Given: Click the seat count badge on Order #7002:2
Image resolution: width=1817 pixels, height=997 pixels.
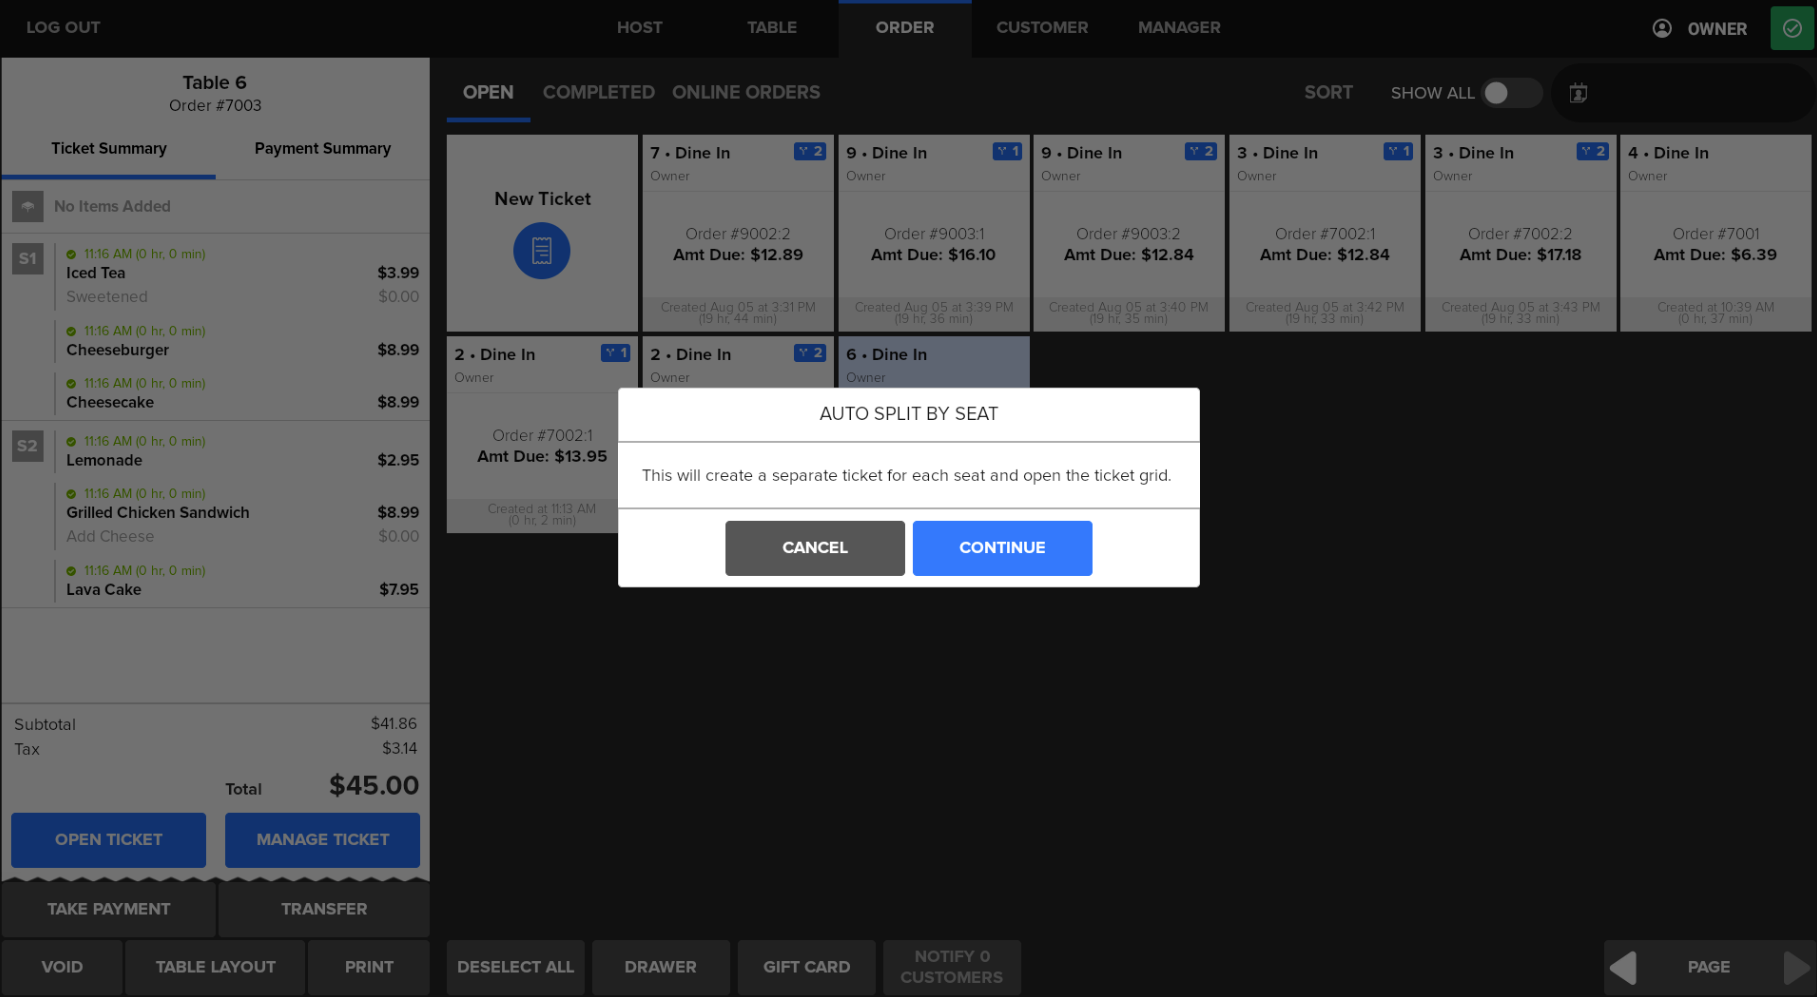Looking at the screenshot, I should pos(1592,151).
